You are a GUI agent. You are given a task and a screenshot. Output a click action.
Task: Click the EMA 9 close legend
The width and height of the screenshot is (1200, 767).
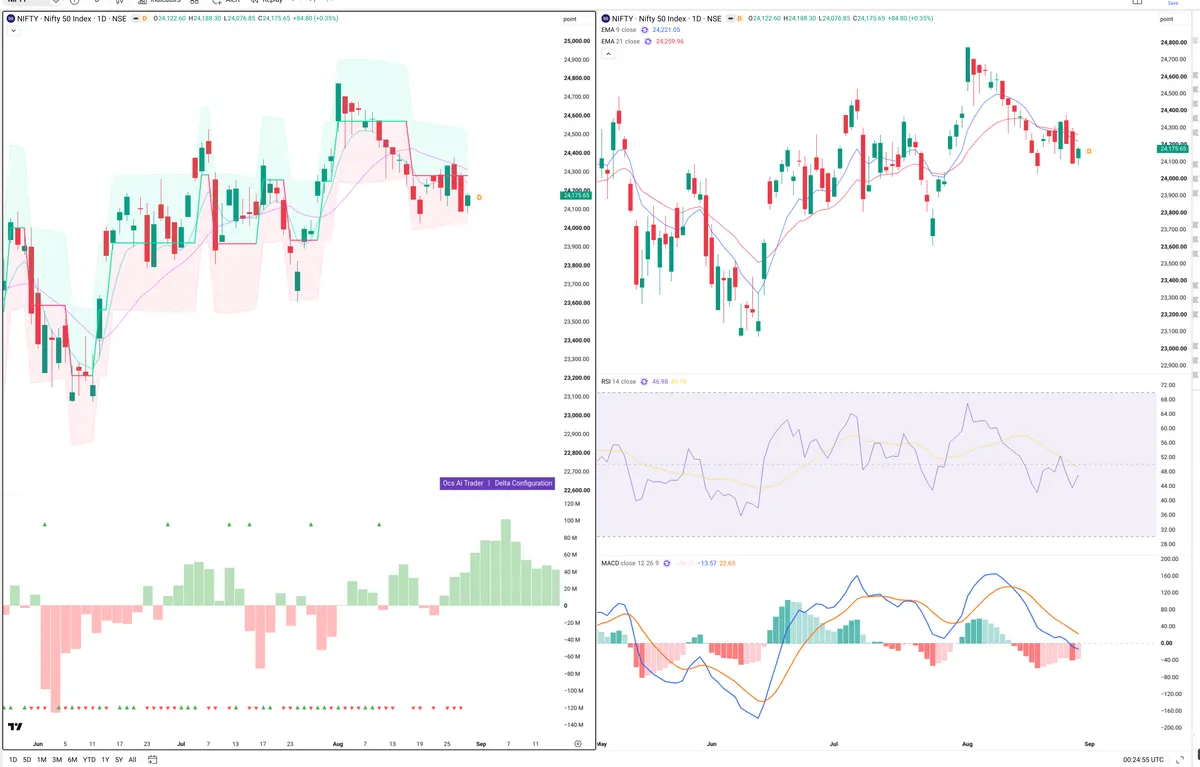[x=619, y=30]
